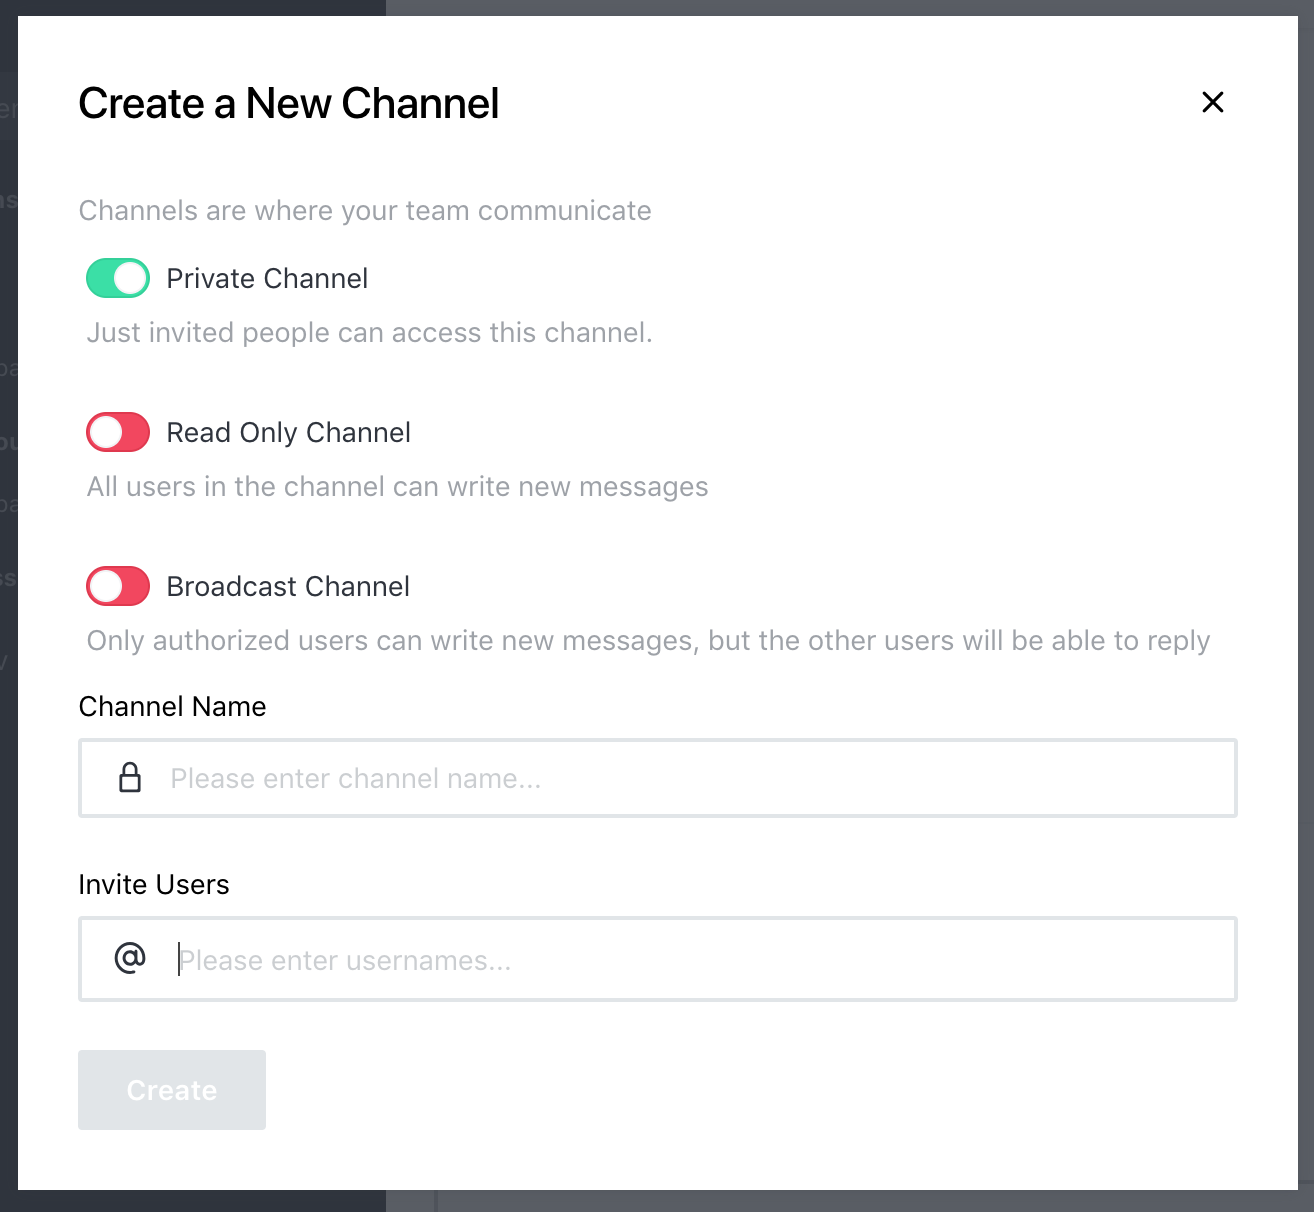Click the read only channel description text
1314x1212 pixels.
coord(397,486)
